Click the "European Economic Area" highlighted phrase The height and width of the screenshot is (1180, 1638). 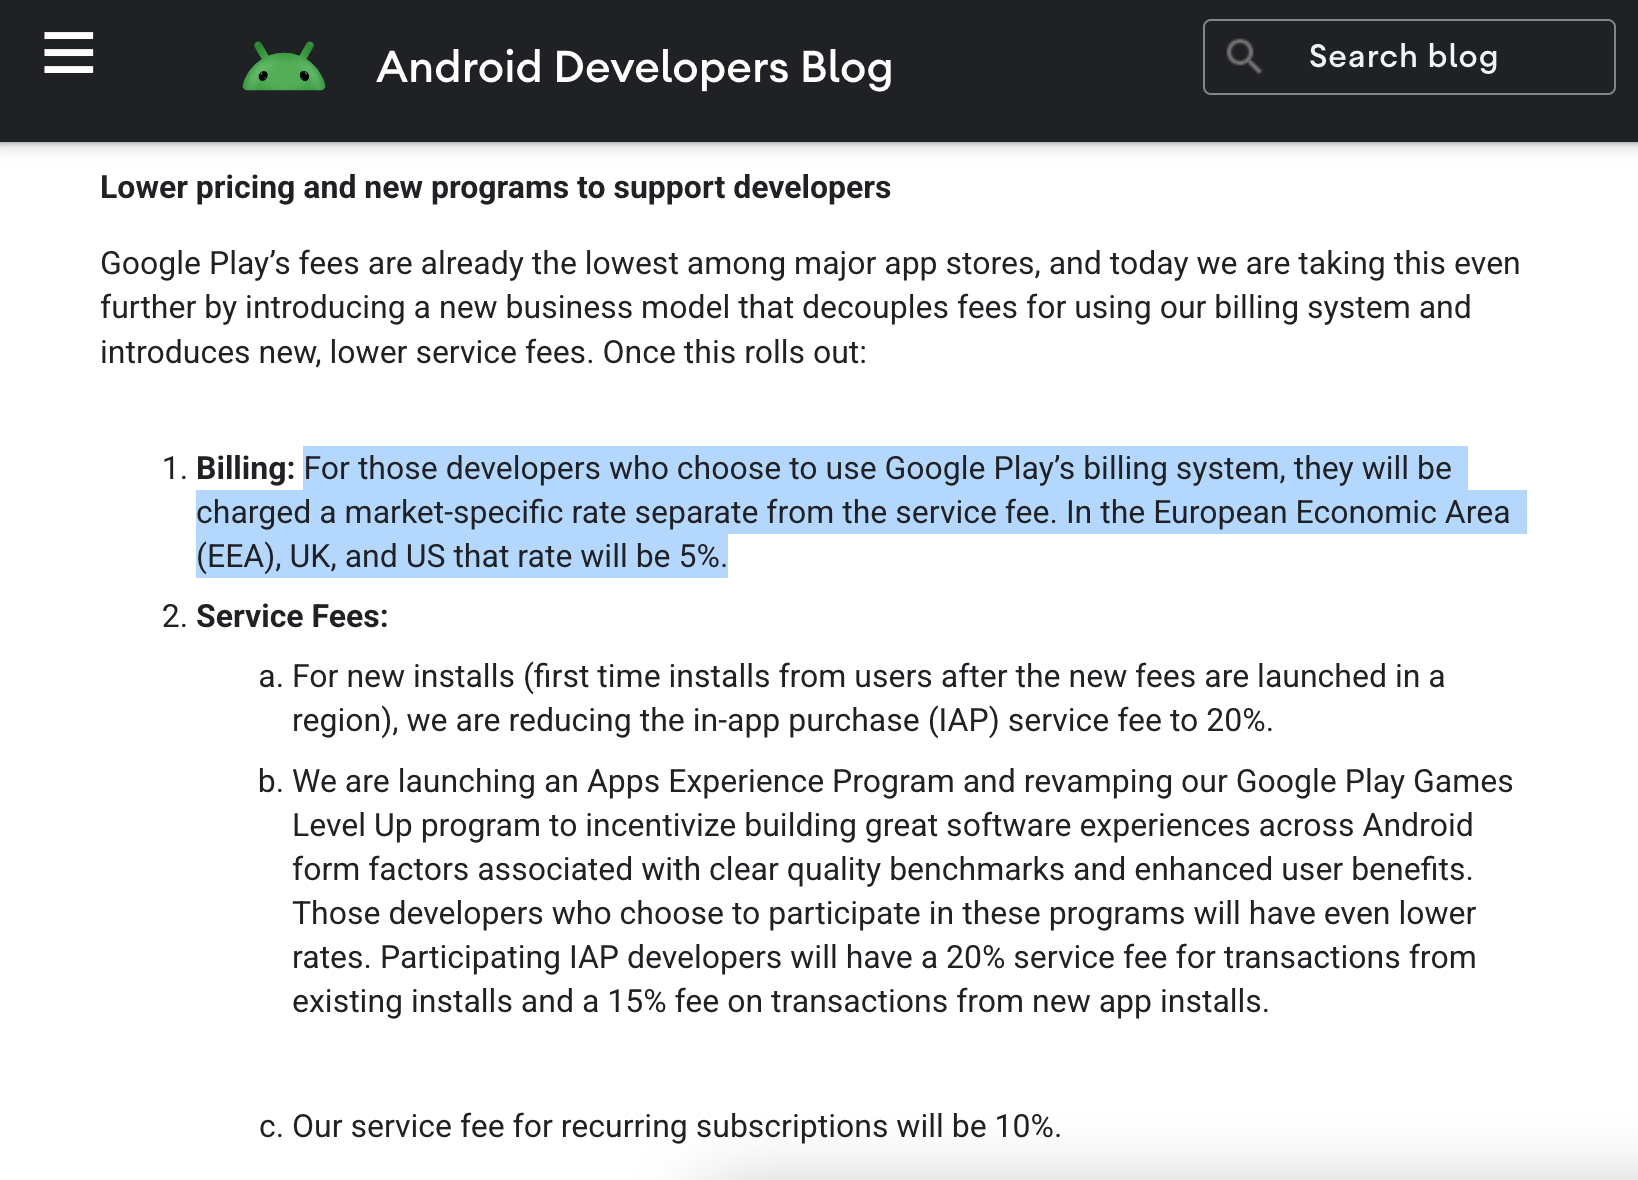1330,512
